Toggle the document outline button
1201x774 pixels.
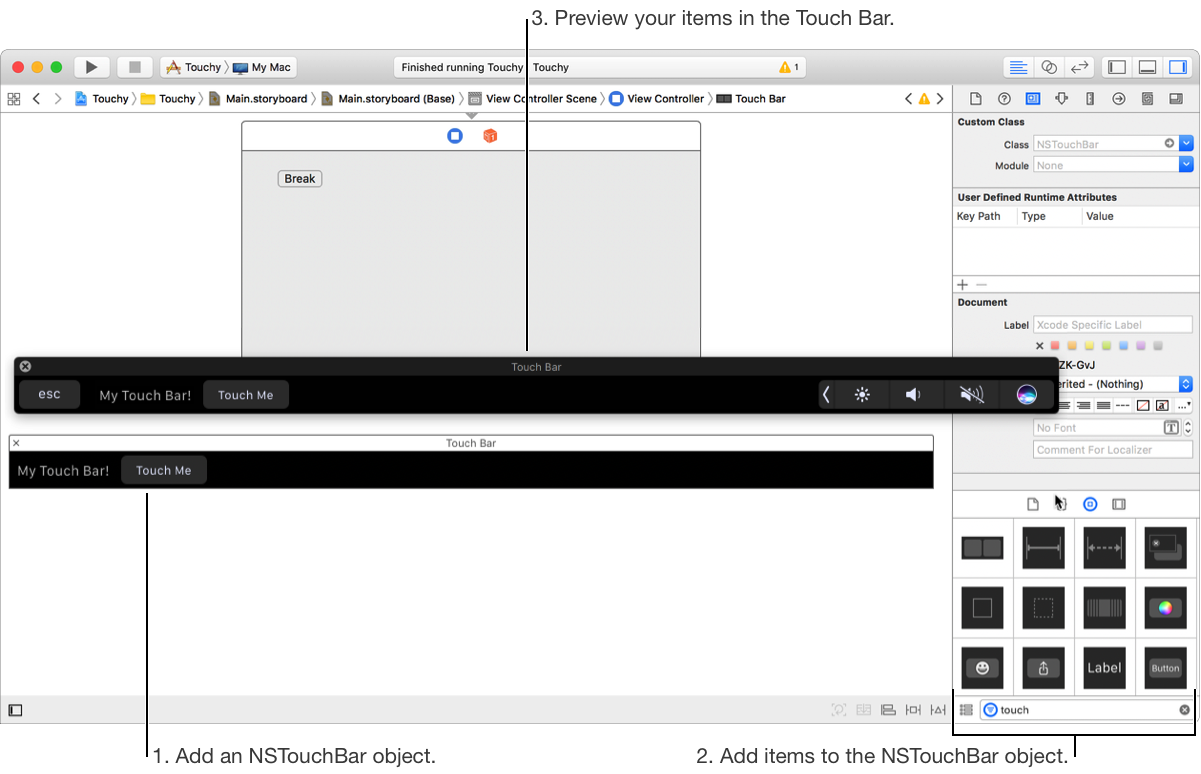click(15, 711)
